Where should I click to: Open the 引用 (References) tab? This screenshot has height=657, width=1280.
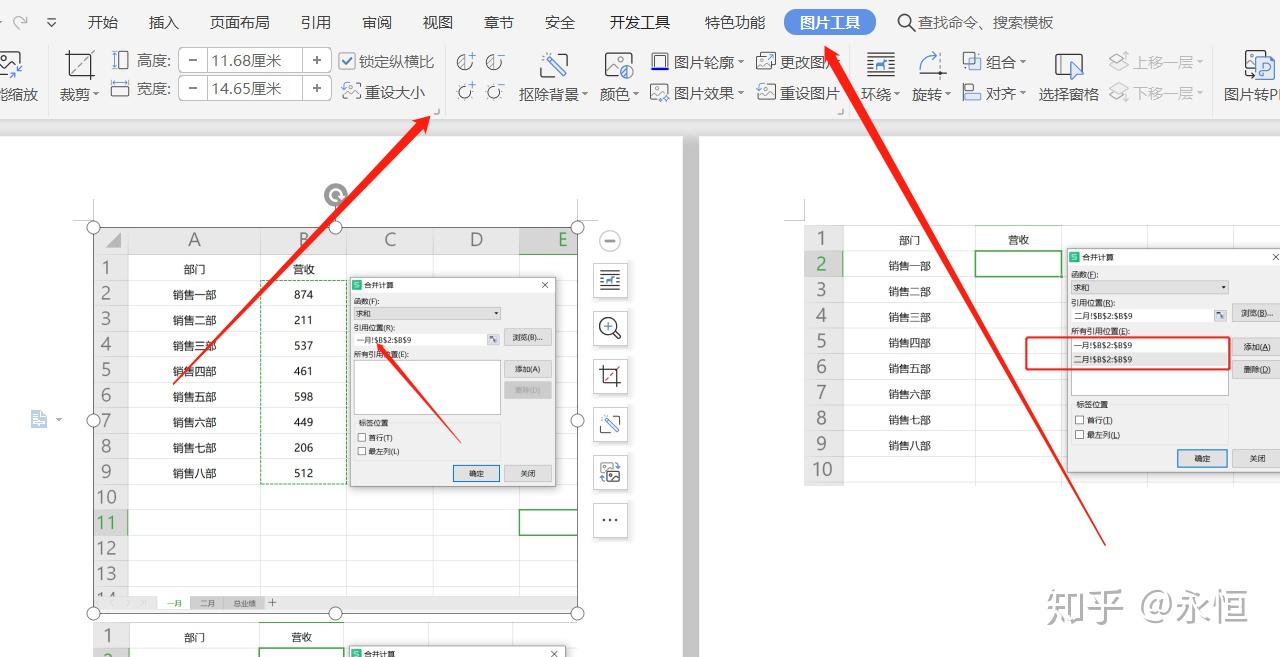(315, 22)
